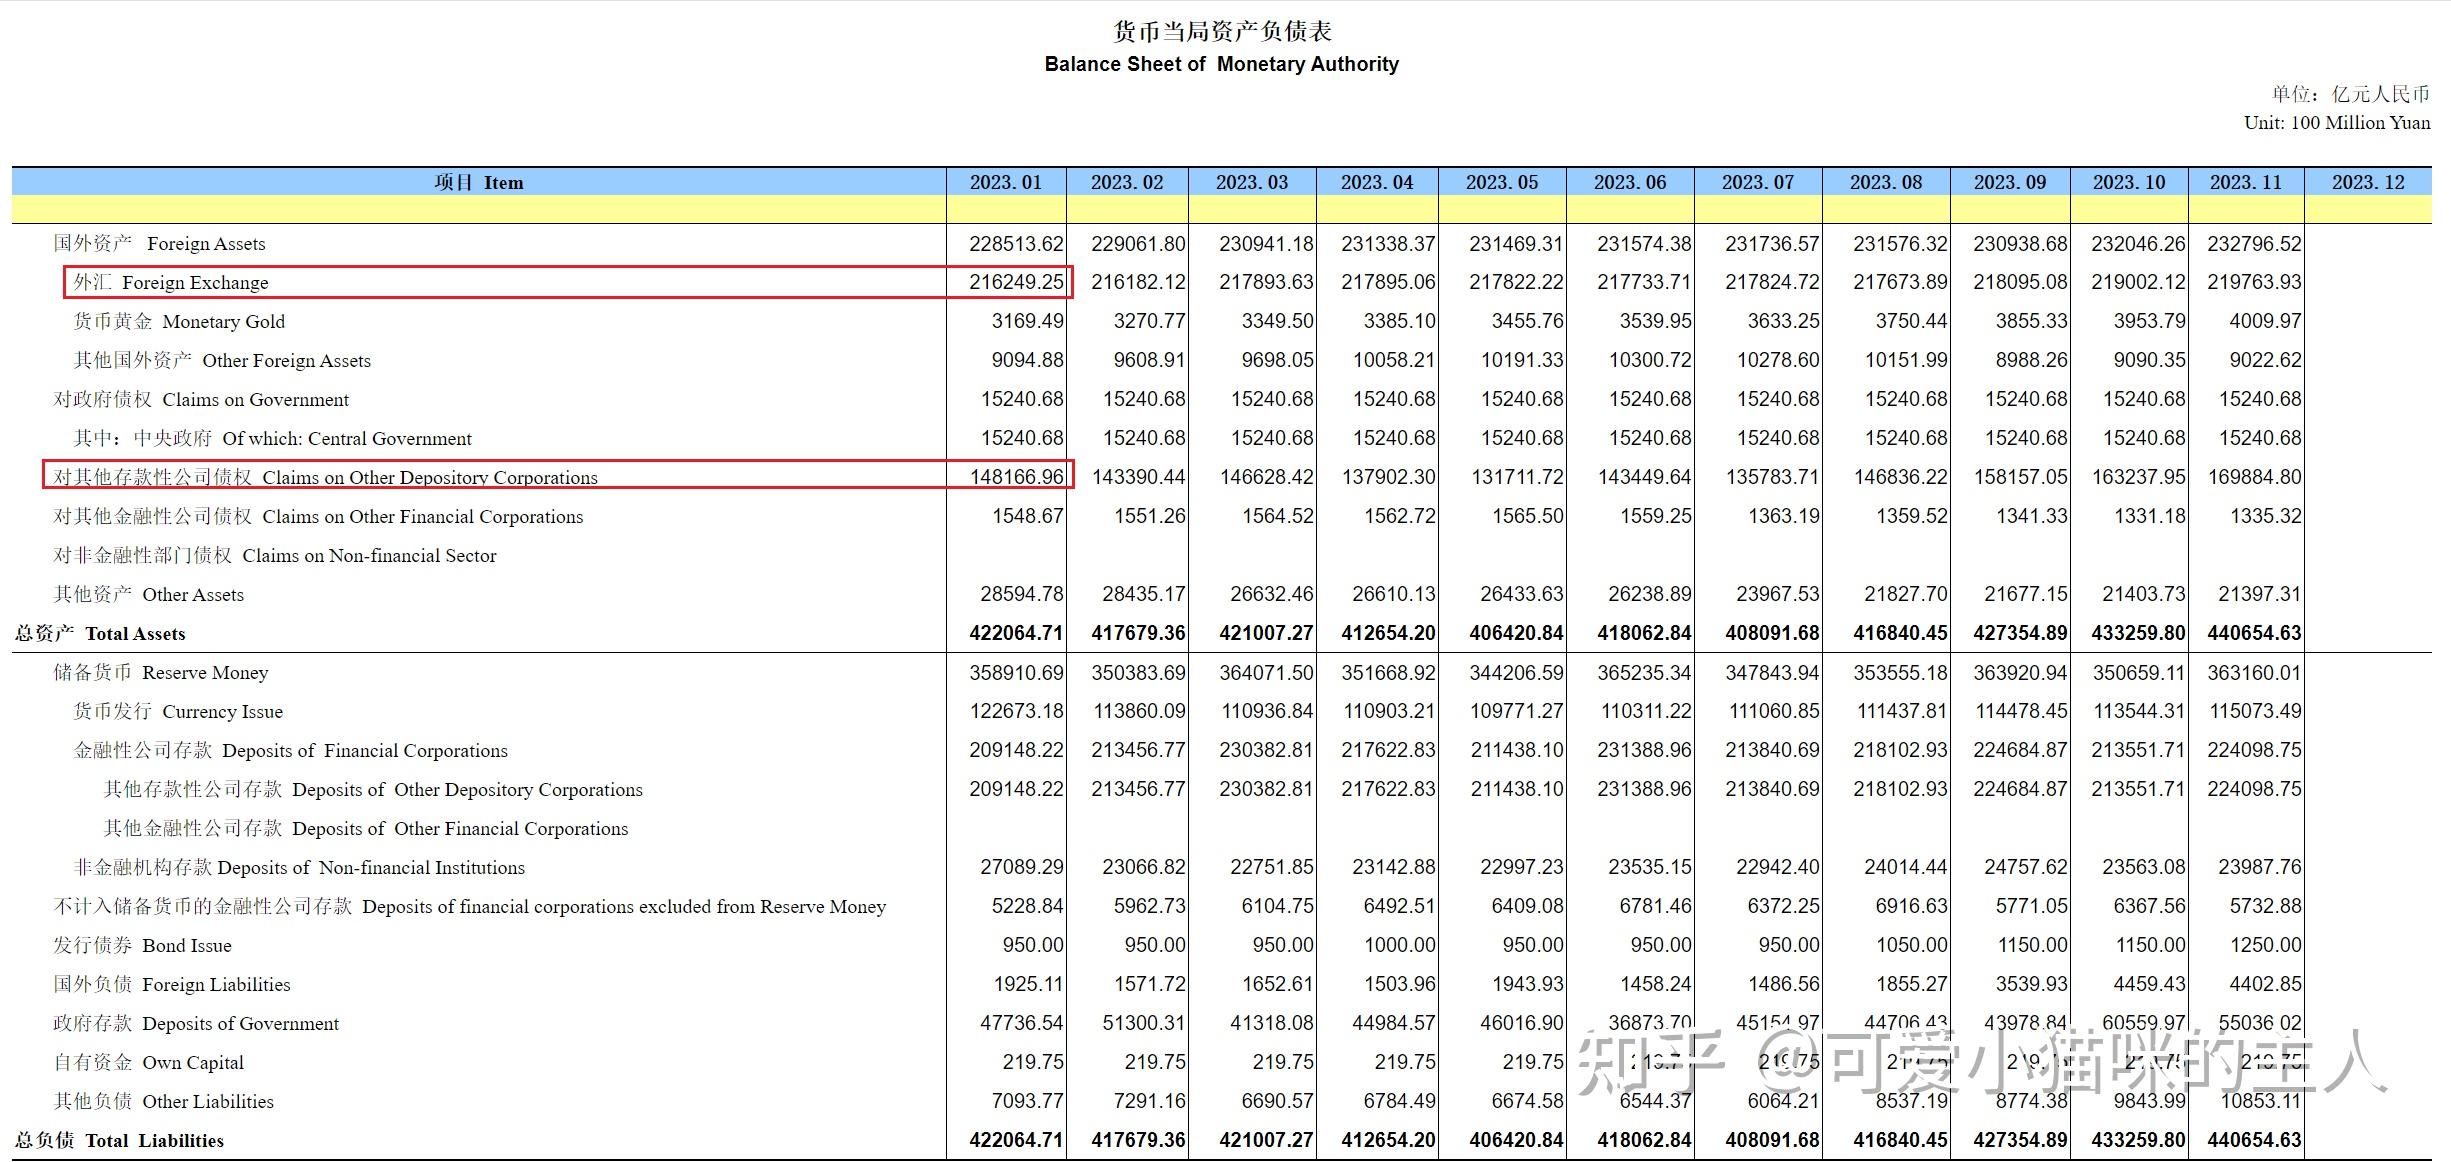Select Bond Issue value 1250.00
The width and height of the screenshot is (2451, 1162).
tap(2265, 945)
